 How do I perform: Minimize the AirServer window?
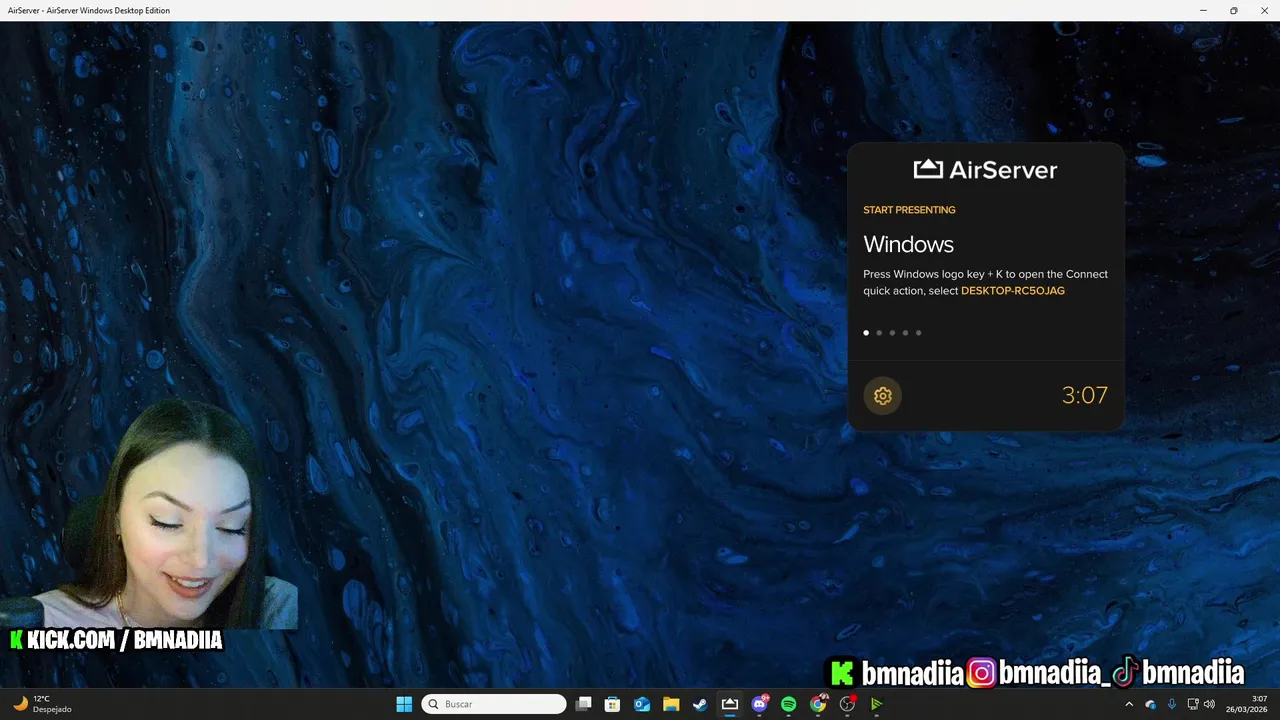coord(1203,10)
